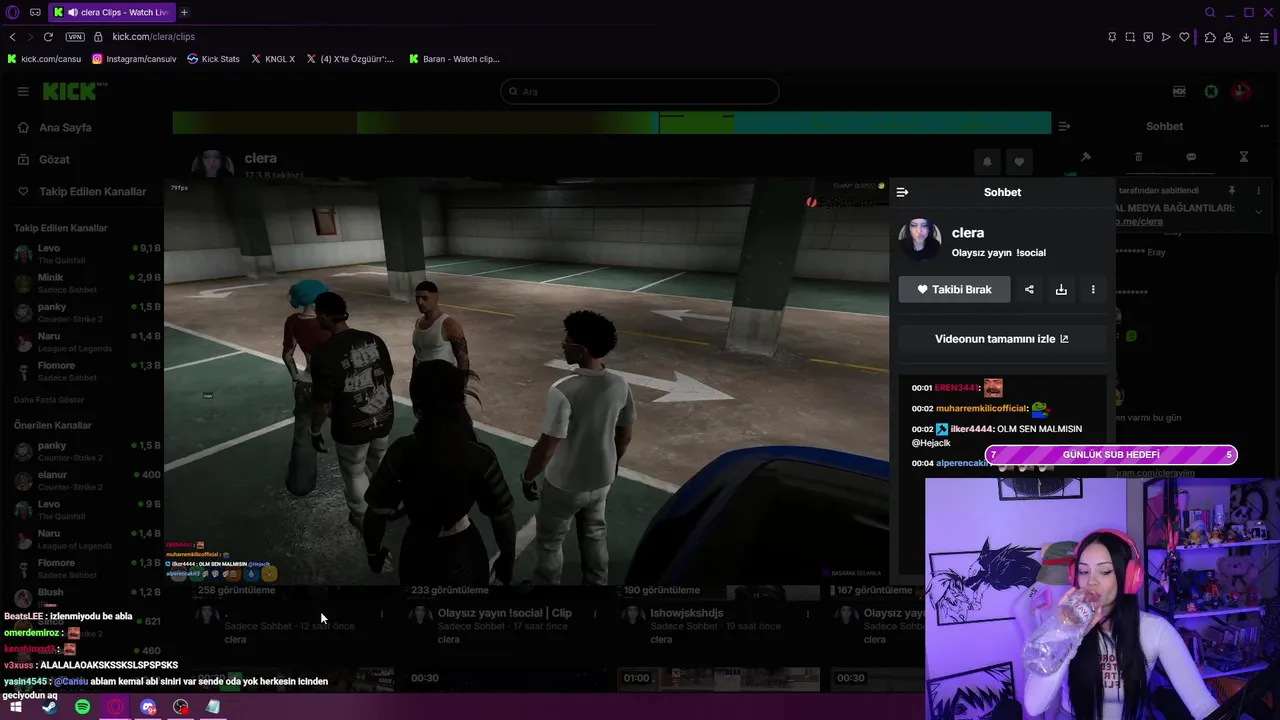The height and width of the screenshot is (720, 1280).
Task: Open the browser extensions cube icon
Action: pos(1210,37)
